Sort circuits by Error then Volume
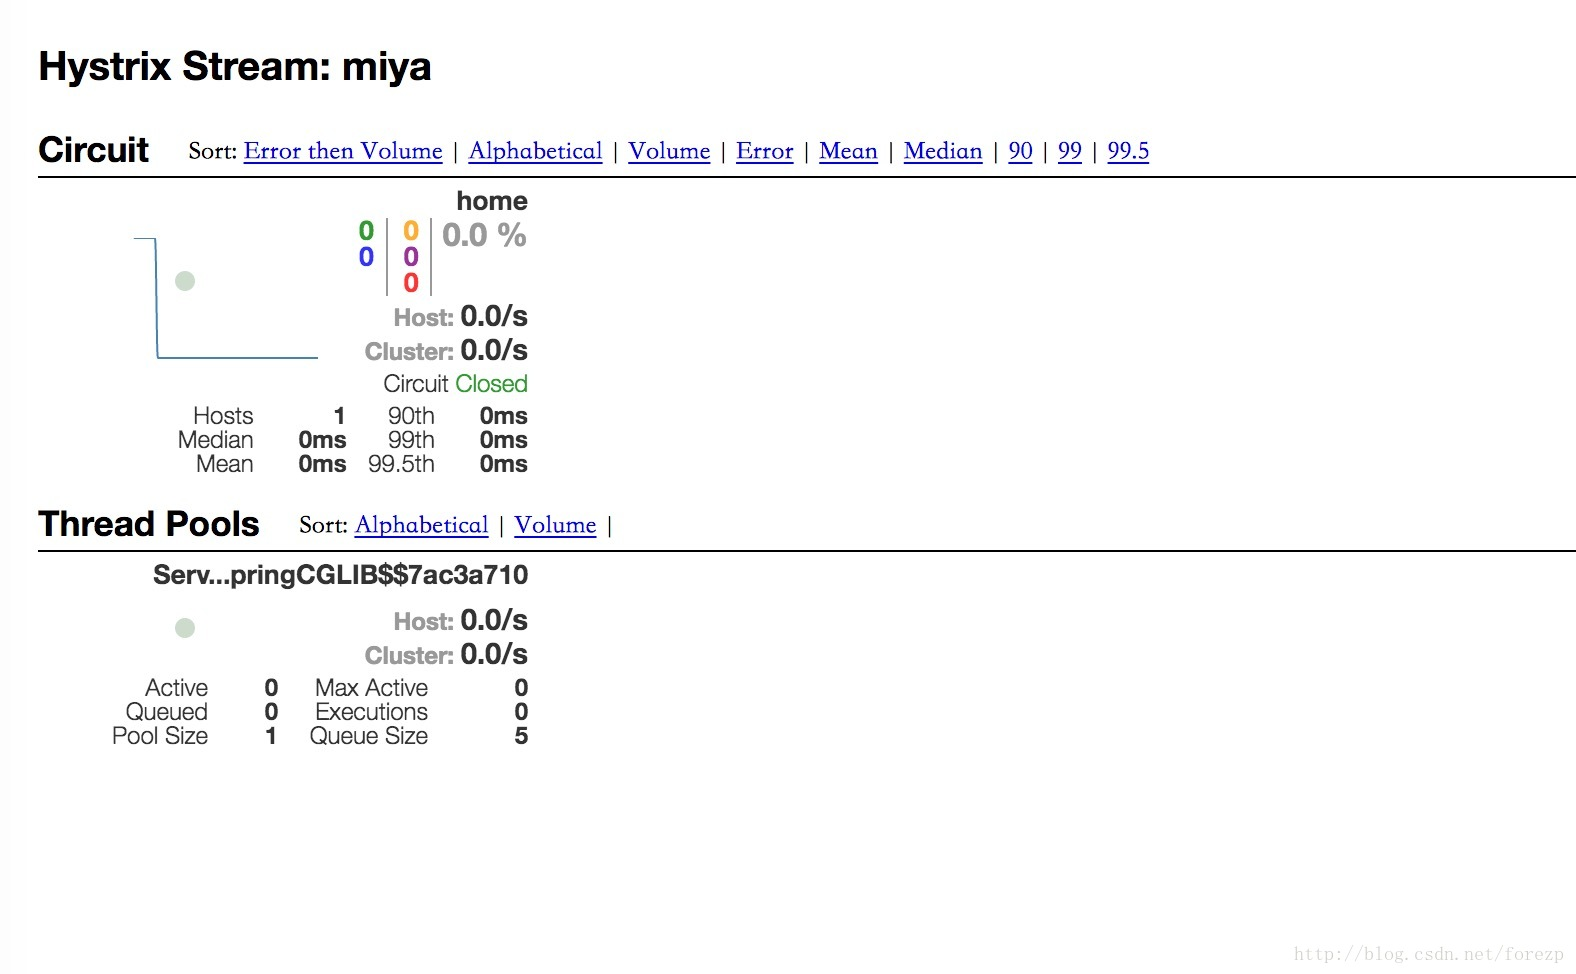This screenshot has height=974, width=1576. (343, 151)
